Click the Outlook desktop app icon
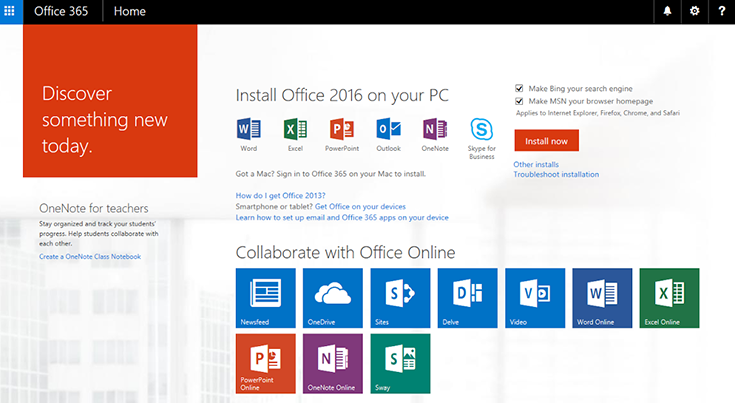Viewport: 735px width, 403px height. (388, 129)
